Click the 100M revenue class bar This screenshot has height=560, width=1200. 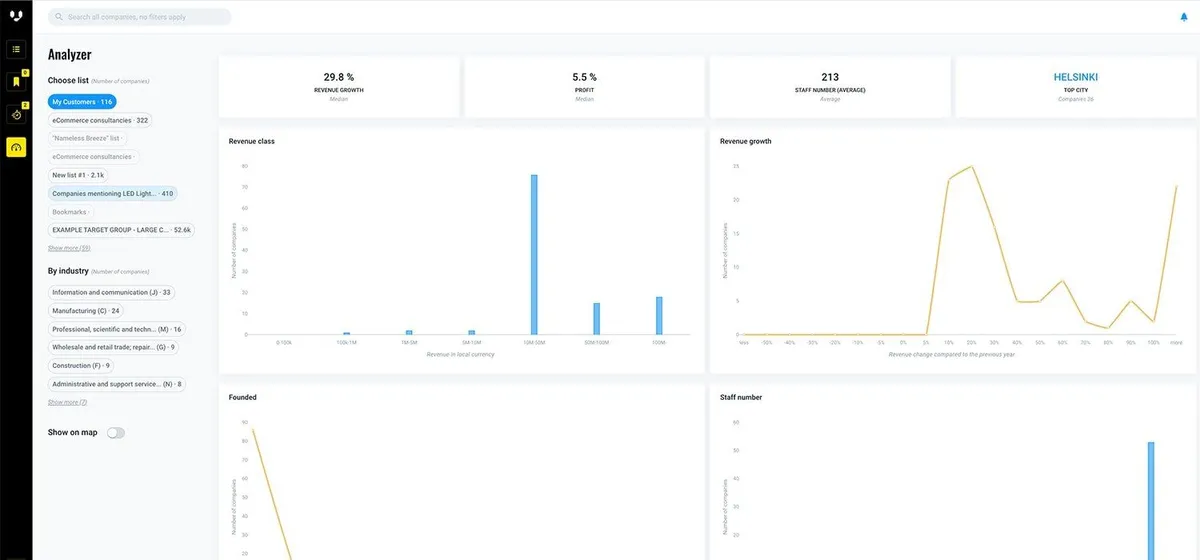659,316
